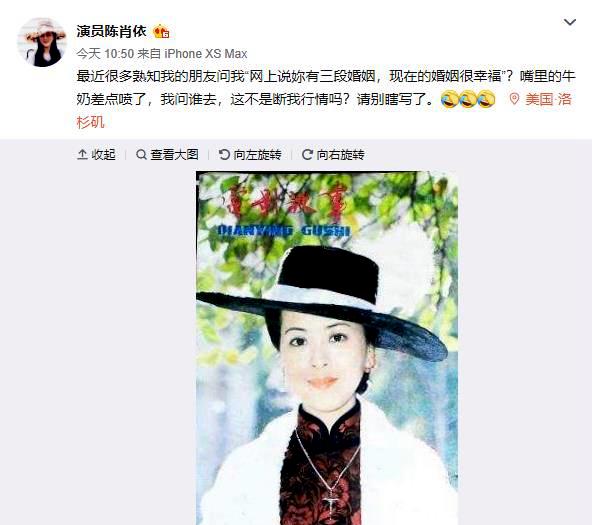Open the post options chevron menu
This screenshot has height=525, width=592.
[x=569, y=23]
